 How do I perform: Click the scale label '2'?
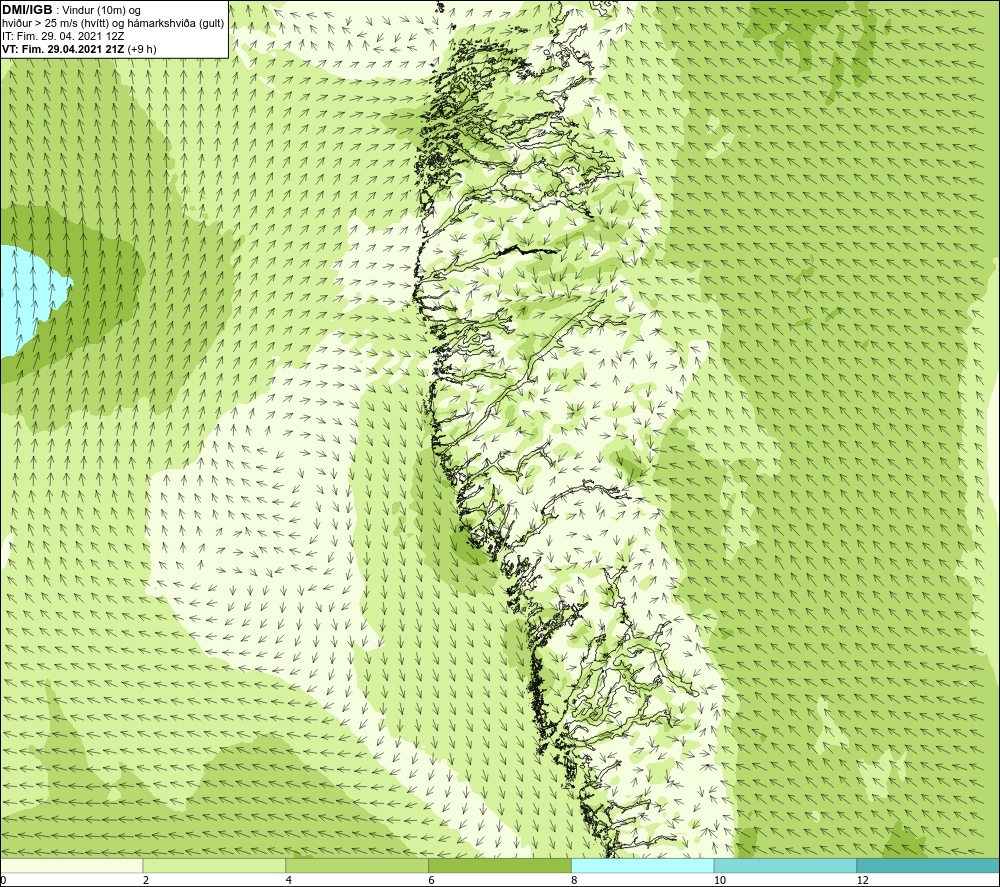click(146, 880)
